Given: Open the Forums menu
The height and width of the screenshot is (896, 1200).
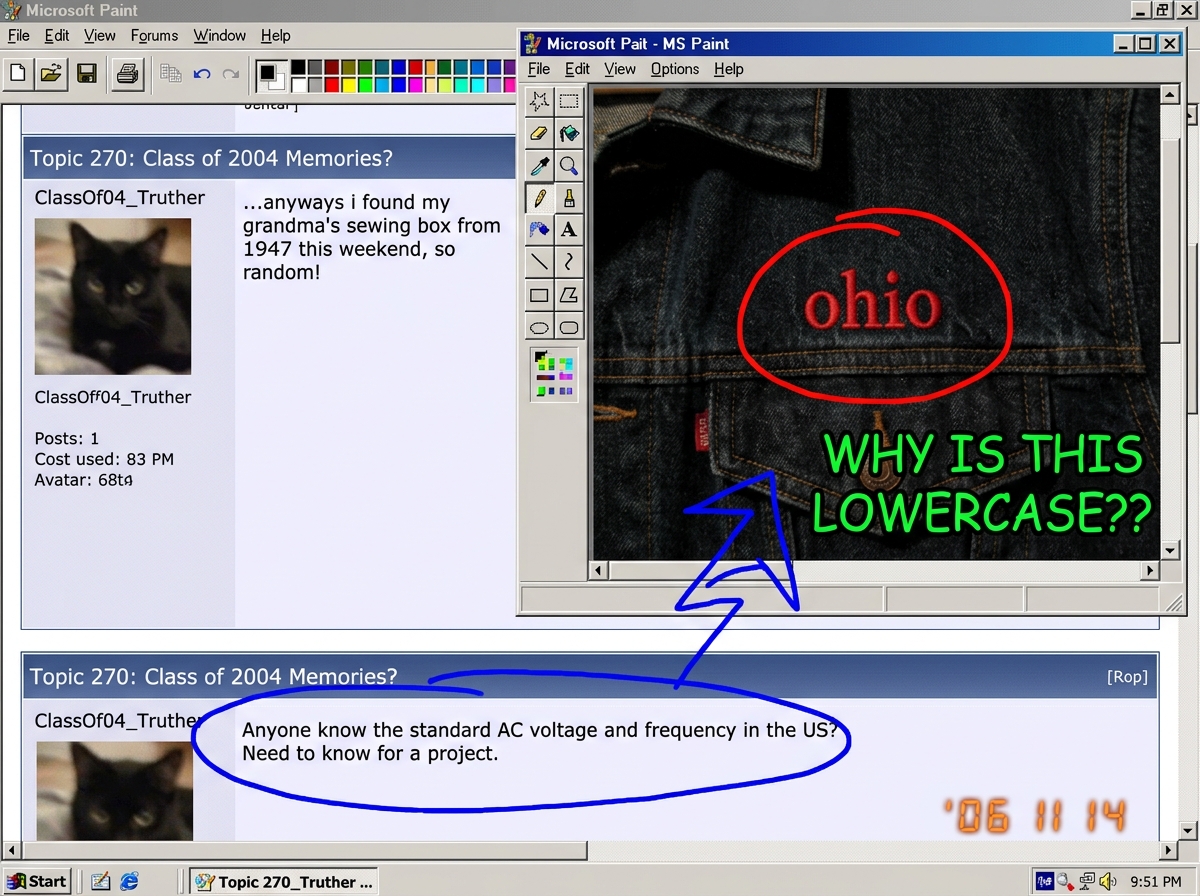Looking at the screenshot, I should [154, 35].
